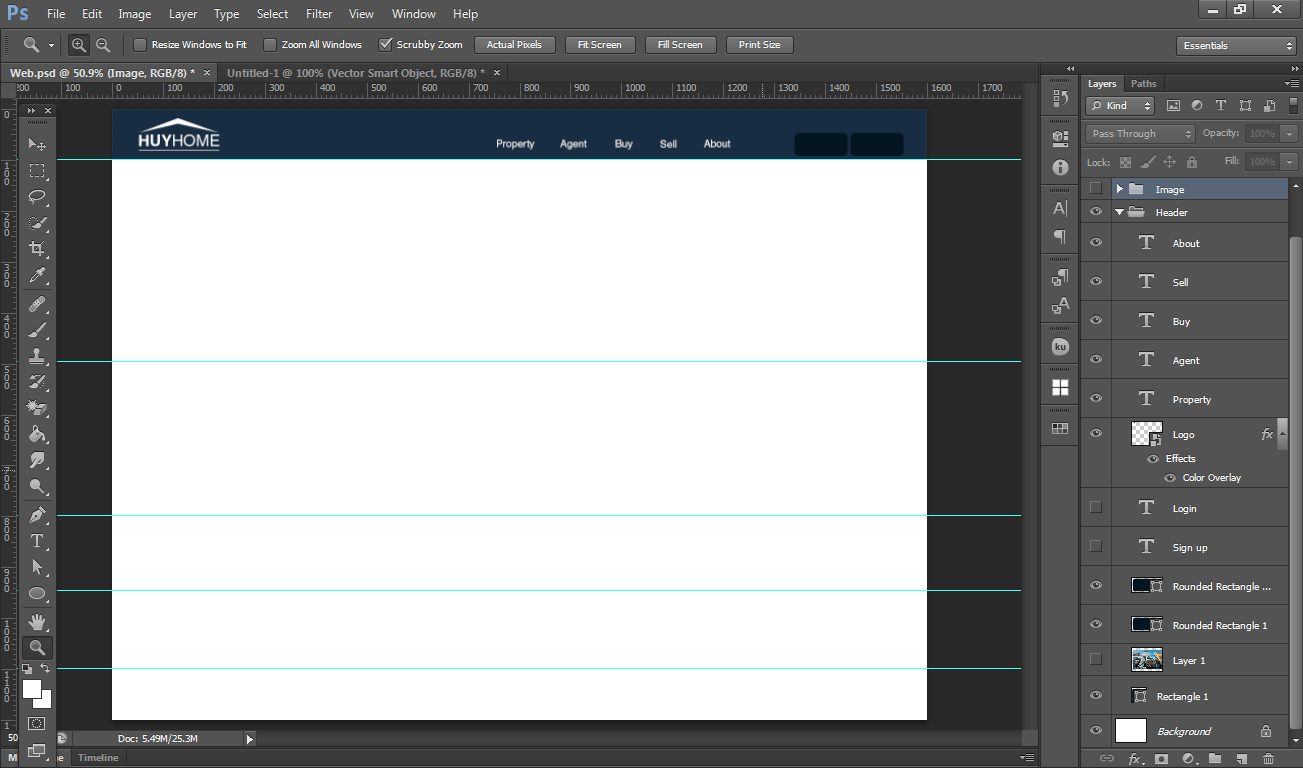Screen dimensions: 1303x768
Task: Open the Essentials workspace dropdown
Action: pos(1236,46)
